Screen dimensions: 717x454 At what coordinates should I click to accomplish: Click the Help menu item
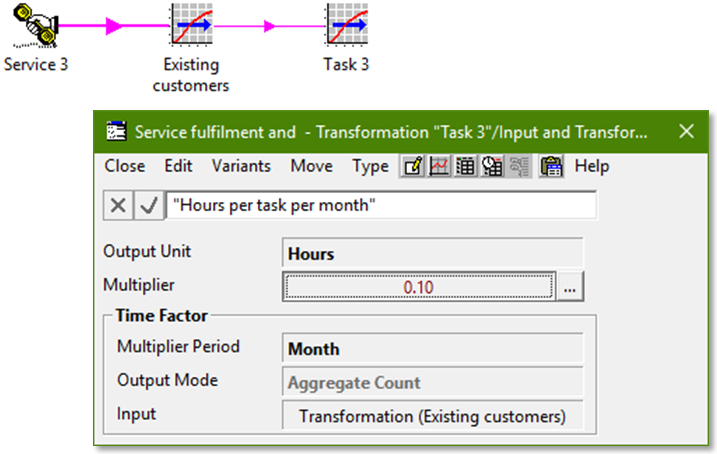[591, 166]
